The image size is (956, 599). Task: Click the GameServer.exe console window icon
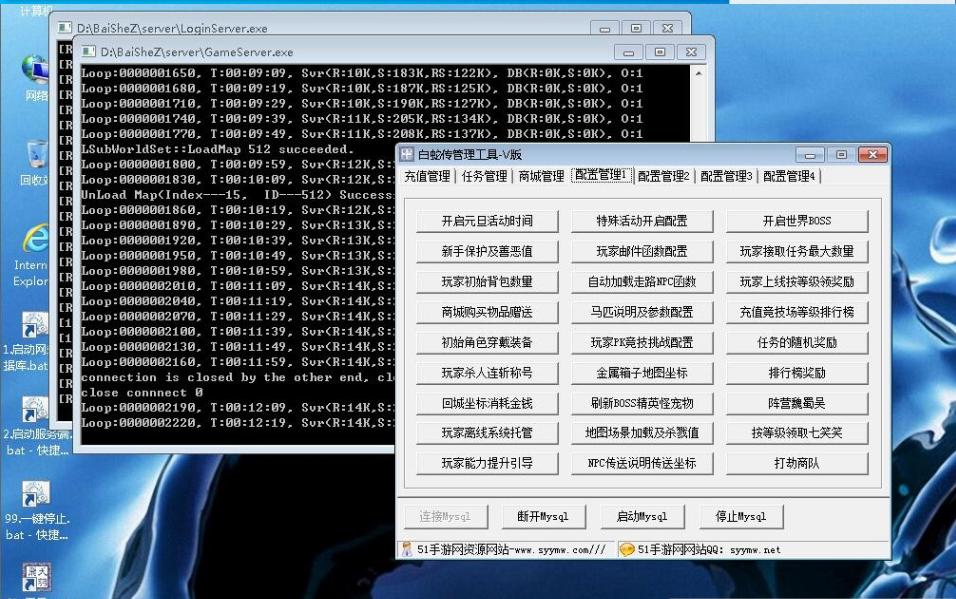(88, 51)
